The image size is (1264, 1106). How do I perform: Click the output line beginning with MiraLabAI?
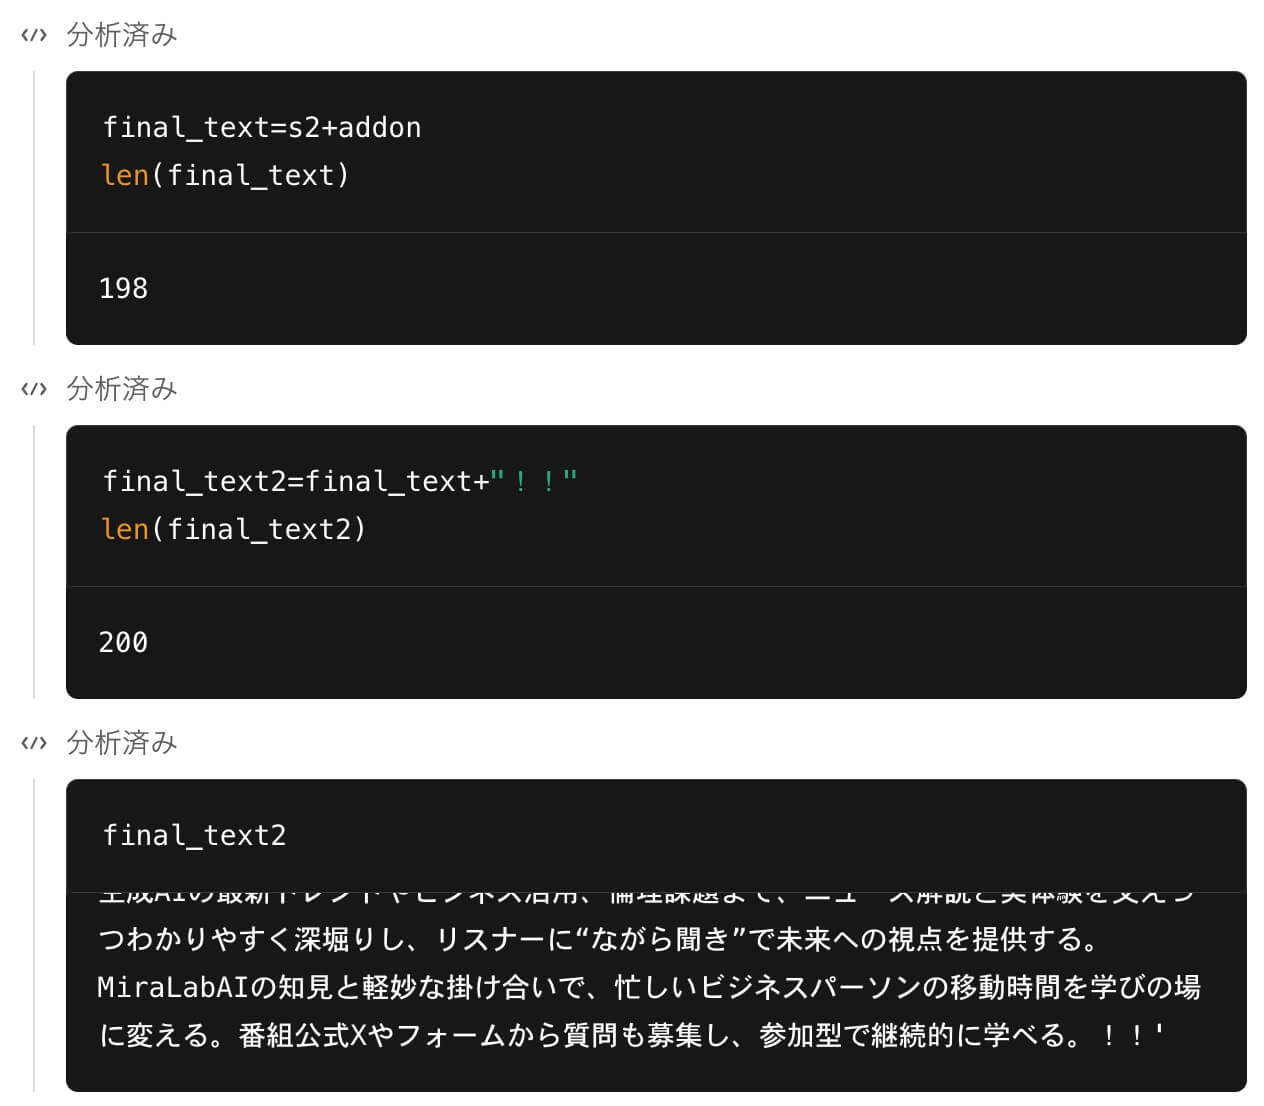(x=649, y=988)
